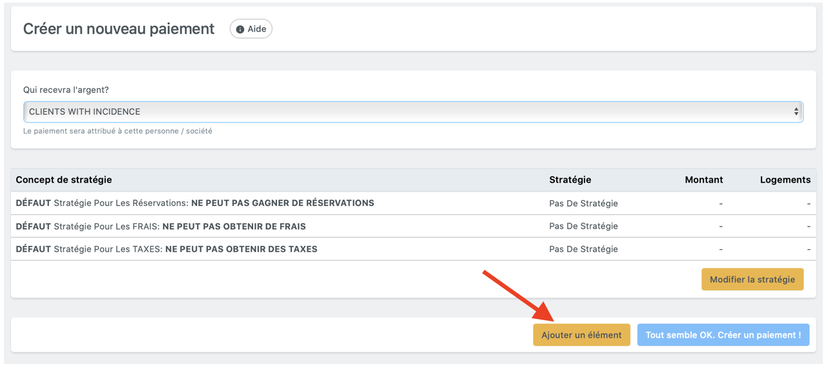This screenshot has width=828, height=368.
Task: Click the Montant column header
Action: [704, 180]
